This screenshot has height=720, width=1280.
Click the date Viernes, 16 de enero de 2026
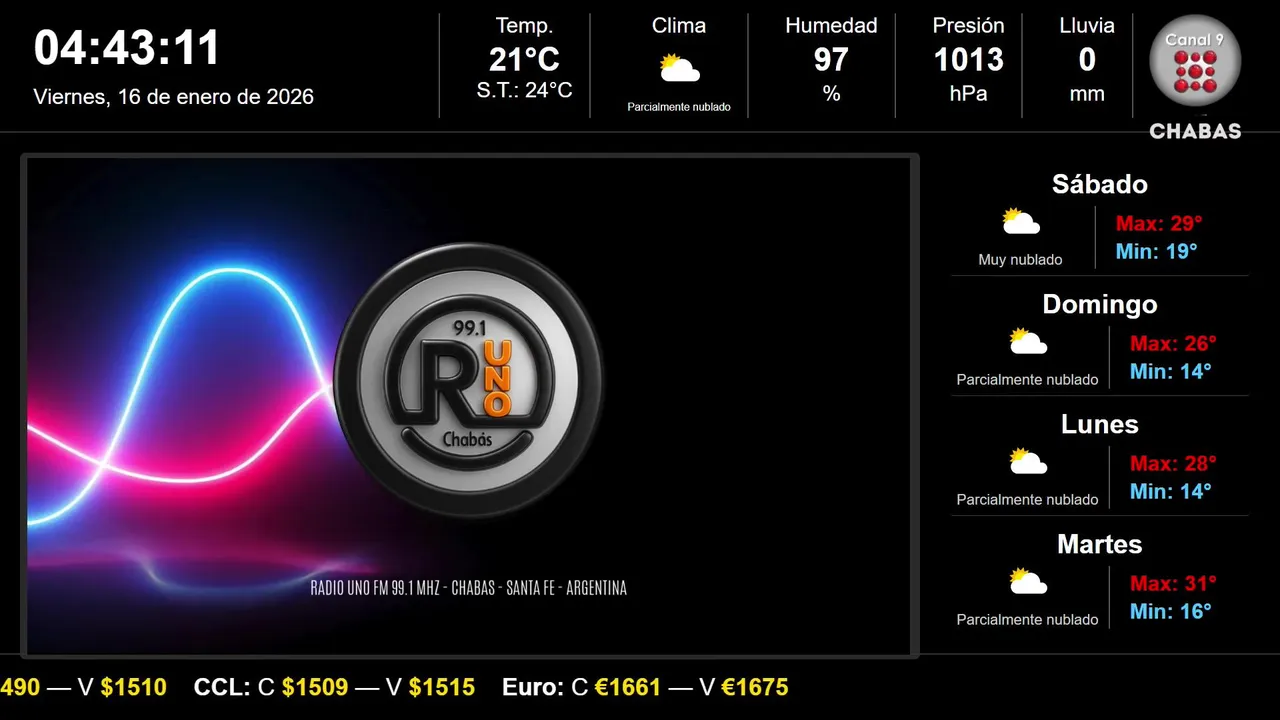click(174, 97)
